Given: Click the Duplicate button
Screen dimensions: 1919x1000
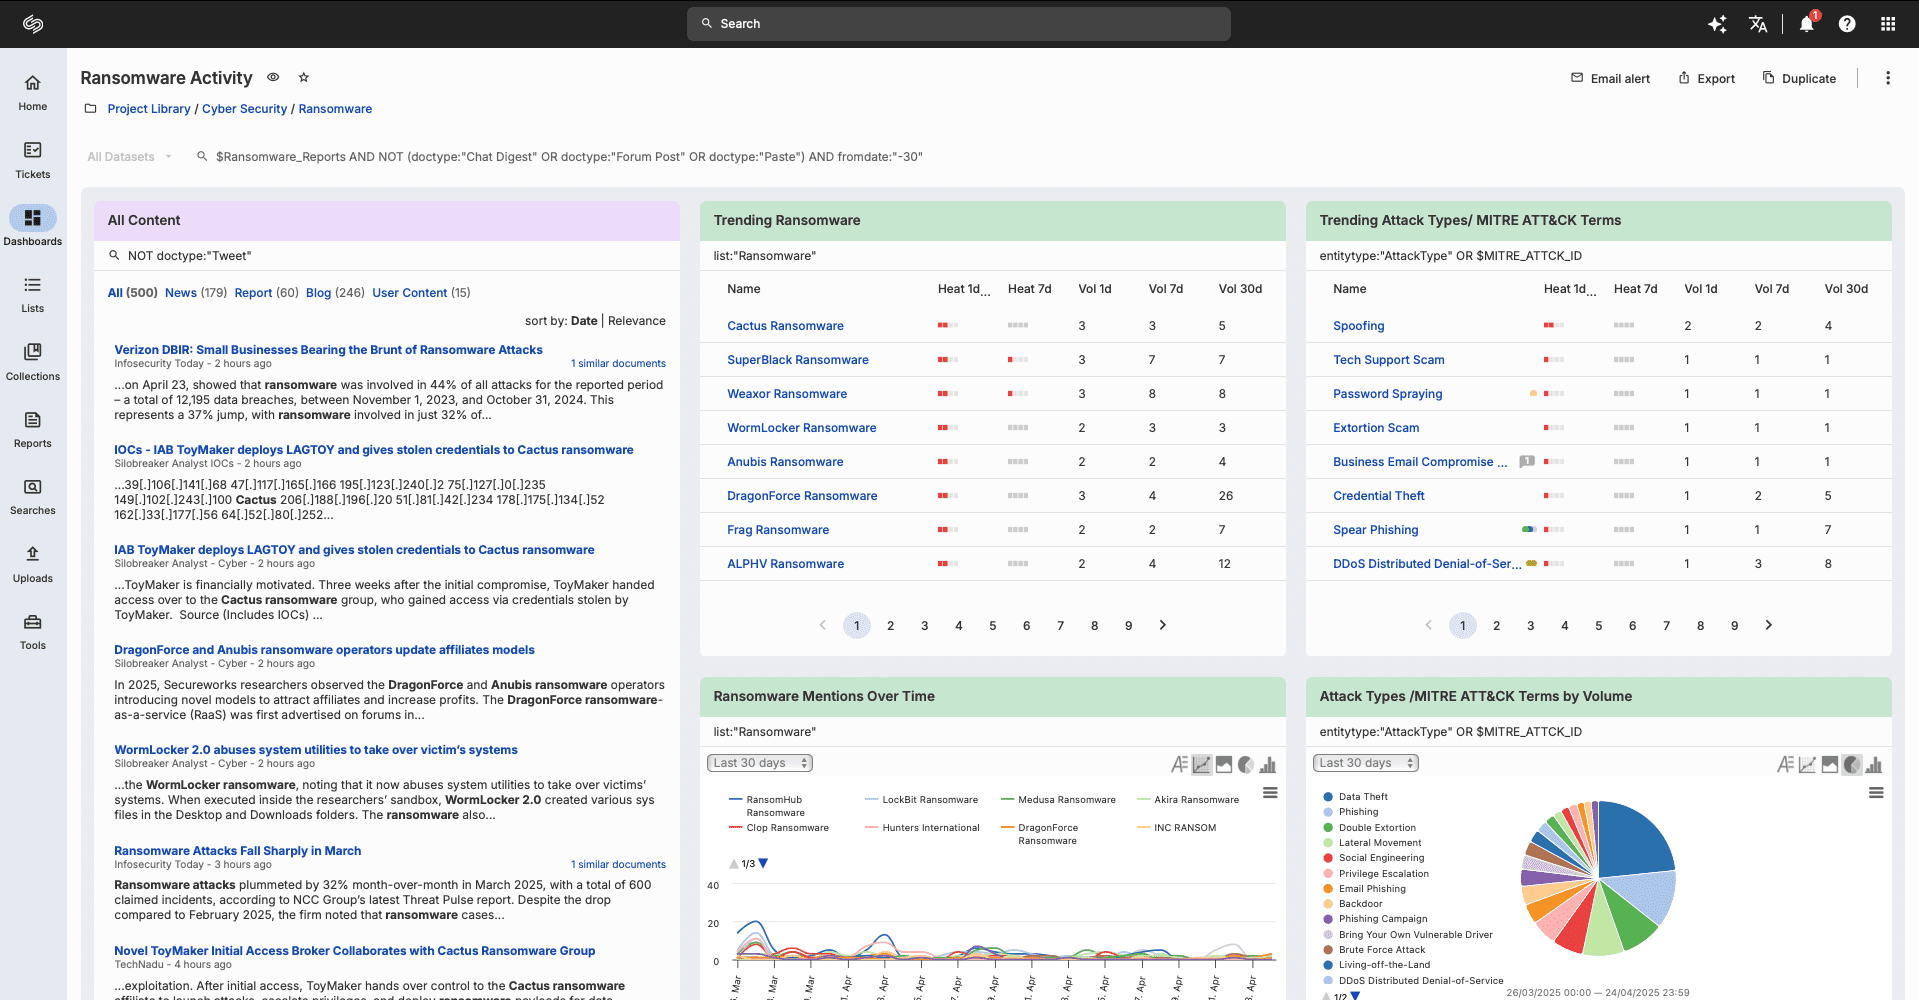Looking at the screenshot, I should coord(1799,78).
